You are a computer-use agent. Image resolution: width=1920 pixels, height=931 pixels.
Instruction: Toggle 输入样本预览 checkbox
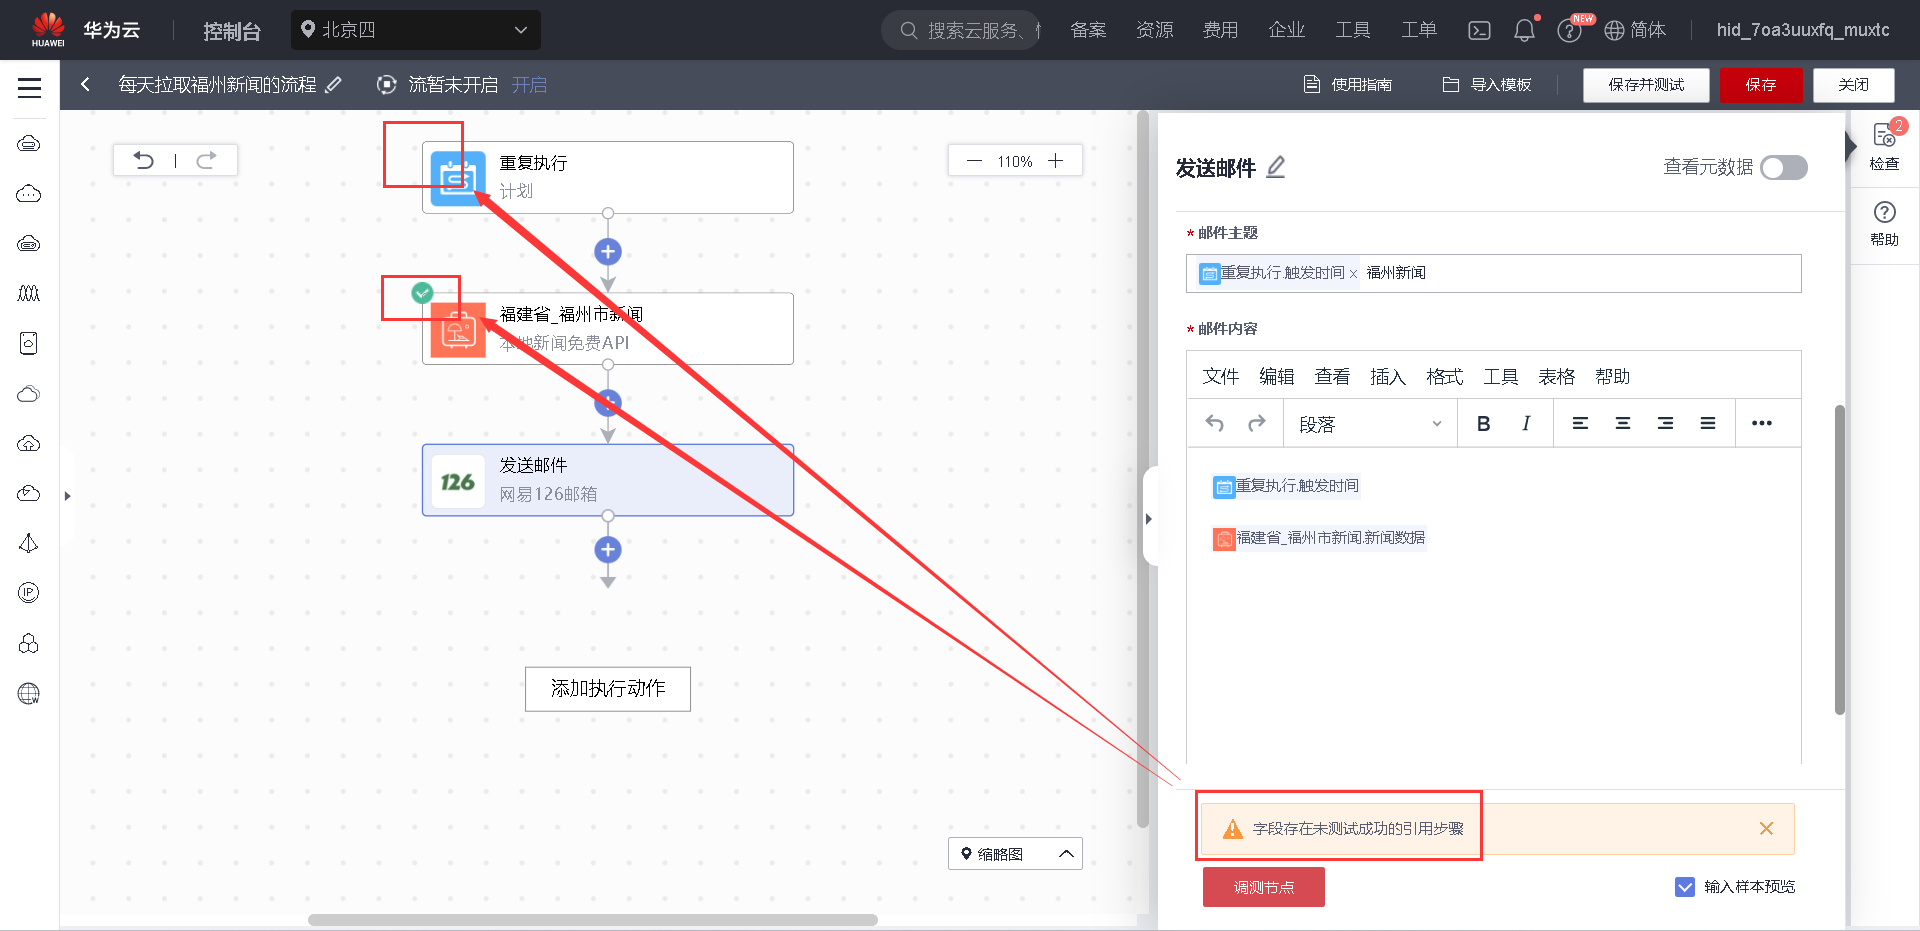click(1685, 887)
